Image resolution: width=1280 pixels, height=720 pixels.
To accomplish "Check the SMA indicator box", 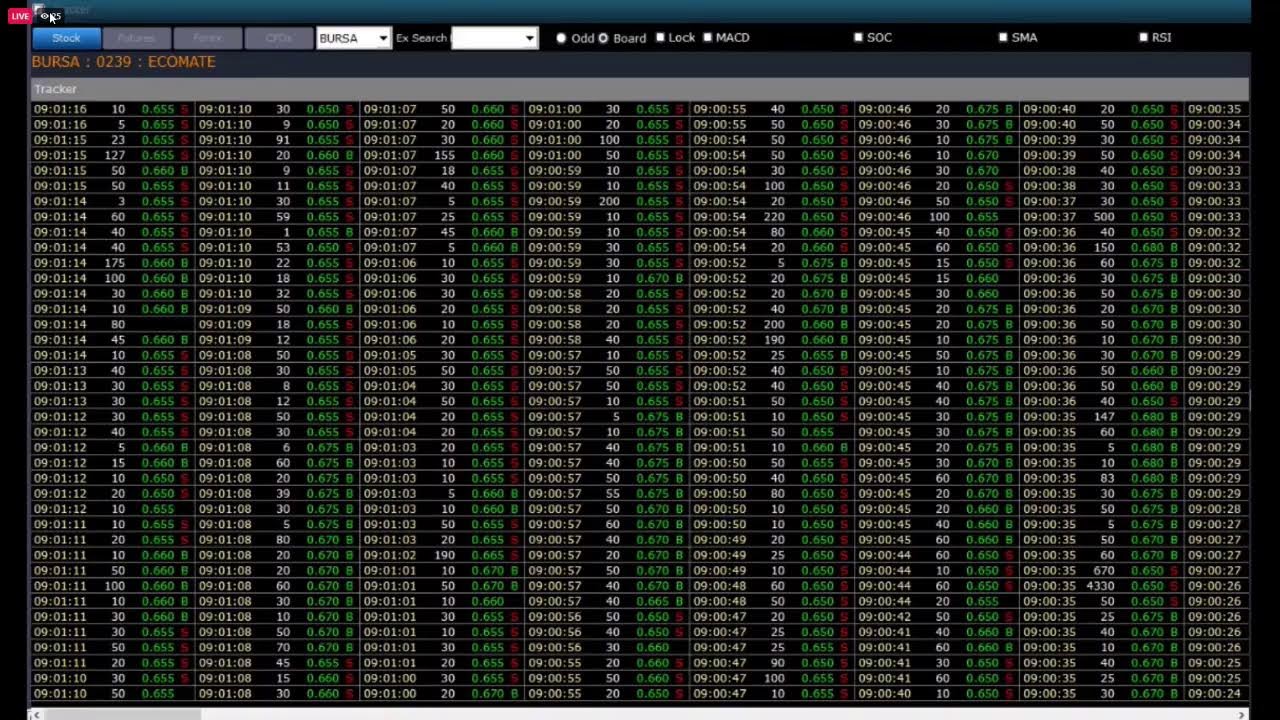I will click(1003, 37).
